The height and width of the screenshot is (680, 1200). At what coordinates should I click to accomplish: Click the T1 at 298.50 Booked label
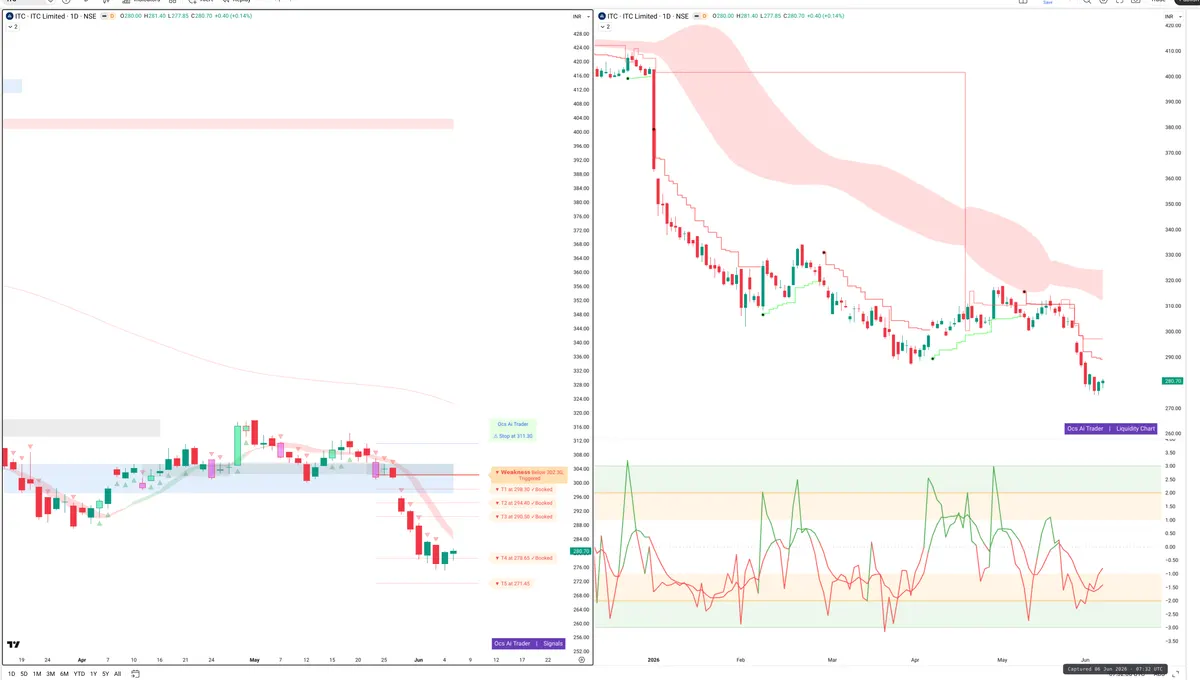pyautogui.click(x=524, y=490)
